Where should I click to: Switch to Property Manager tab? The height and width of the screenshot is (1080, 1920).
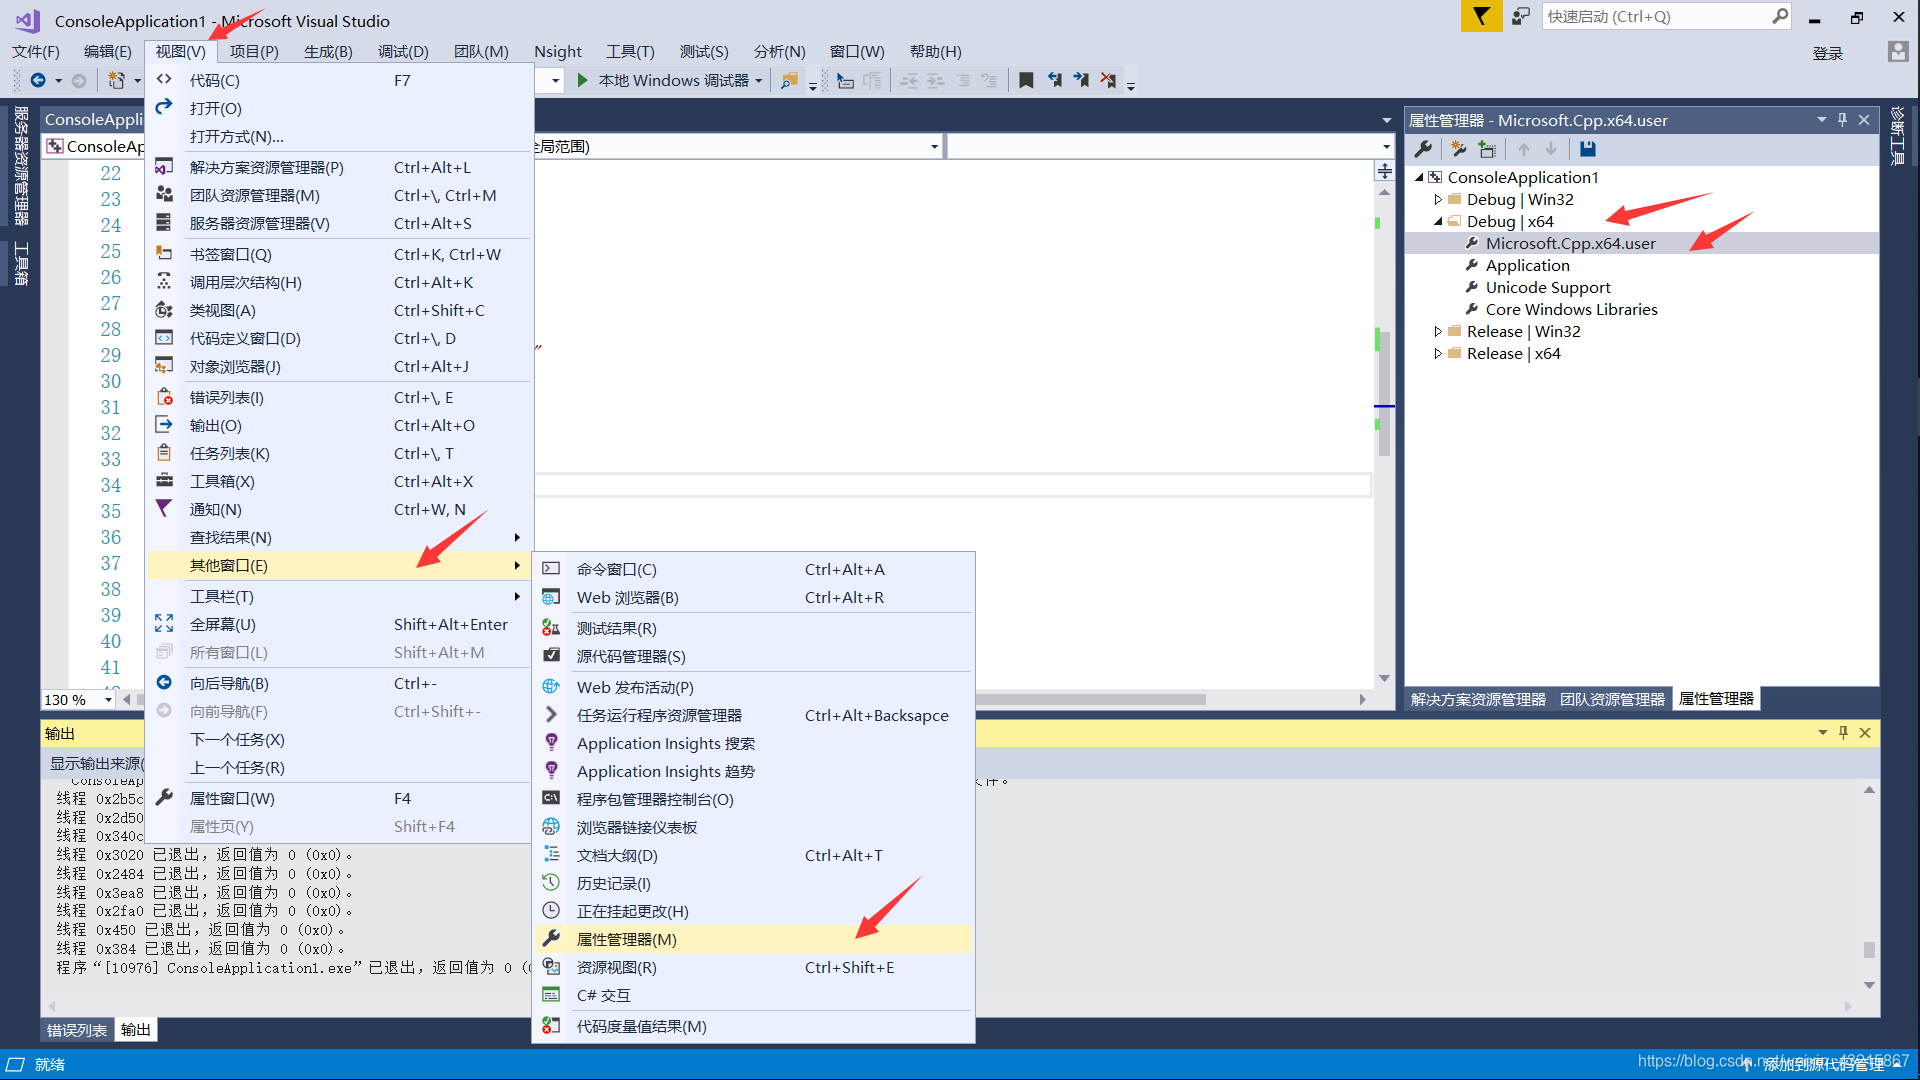tap(1716, 699)
